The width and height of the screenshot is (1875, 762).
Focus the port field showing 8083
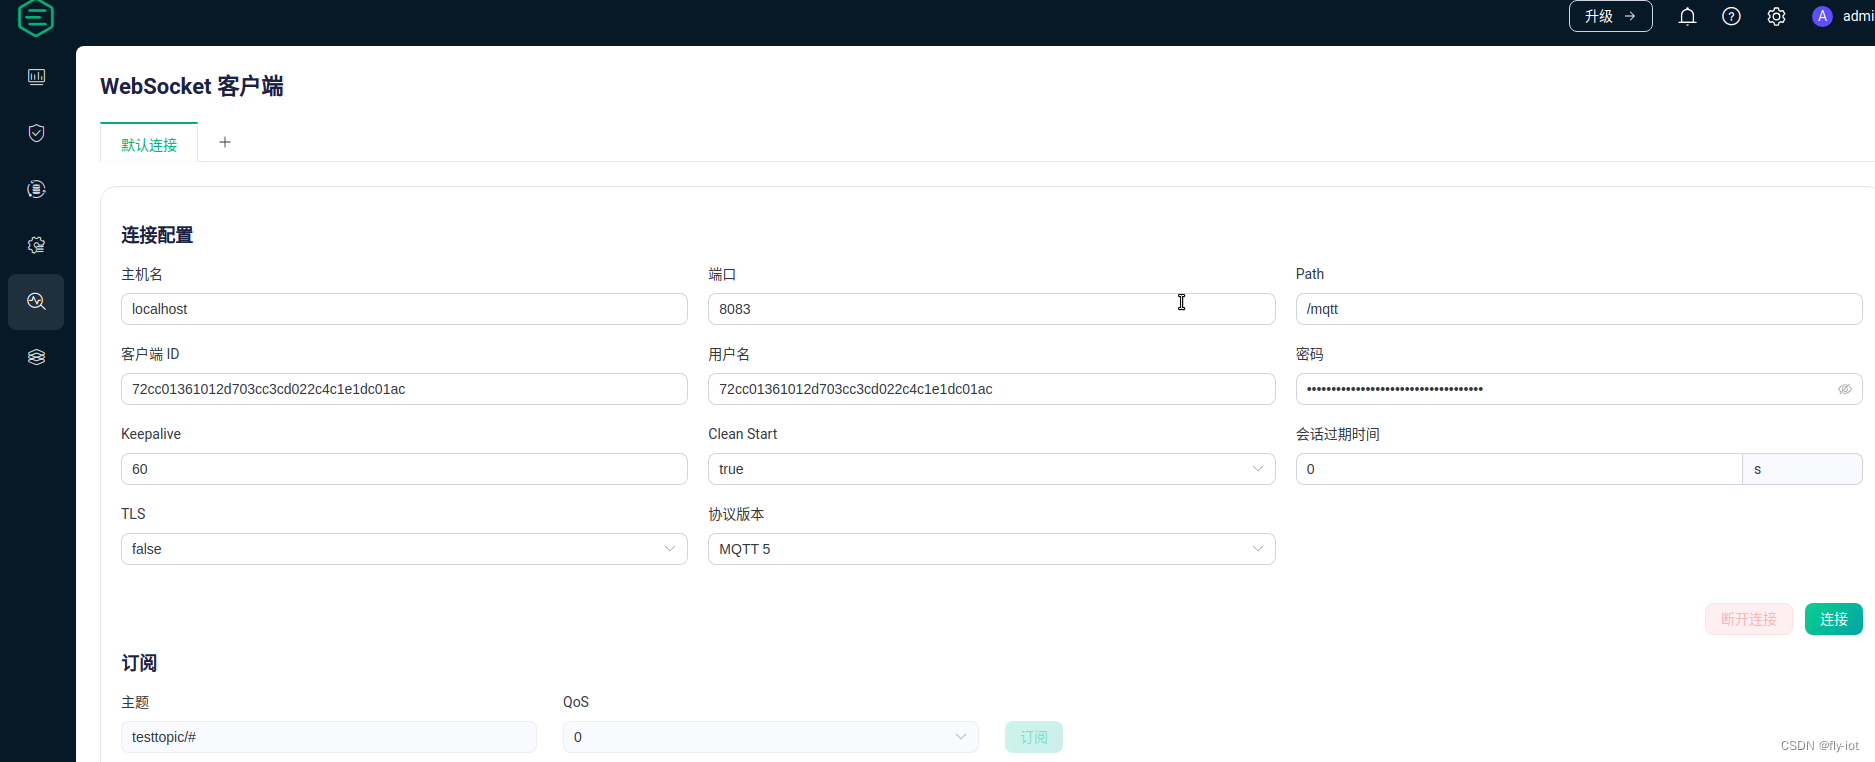click(991, 309)
